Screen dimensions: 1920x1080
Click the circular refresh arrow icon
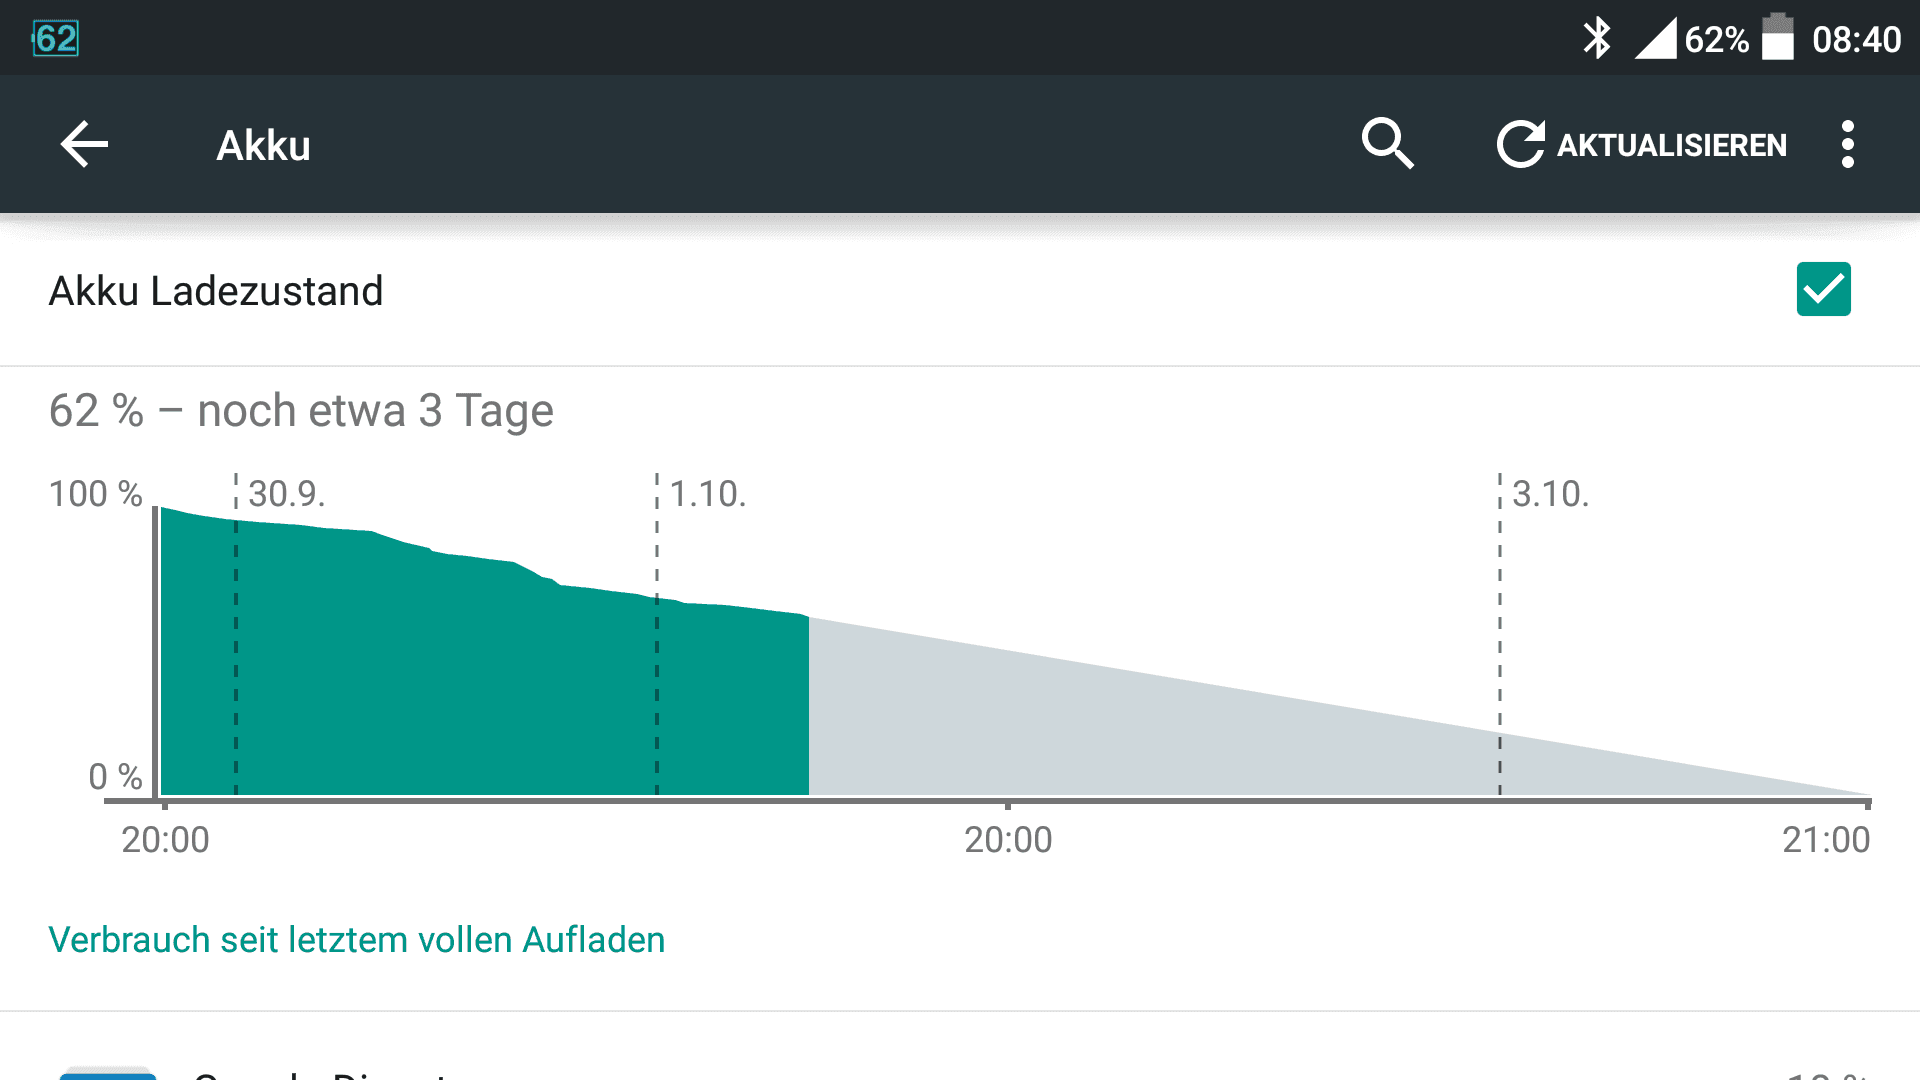(x=1520, y=144)
